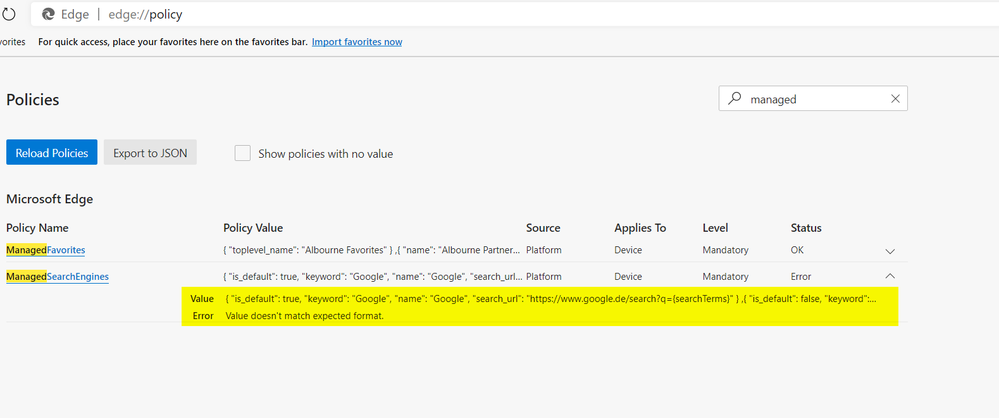Click the Source column header
The image size is (999, 418).
coord(543,227)
